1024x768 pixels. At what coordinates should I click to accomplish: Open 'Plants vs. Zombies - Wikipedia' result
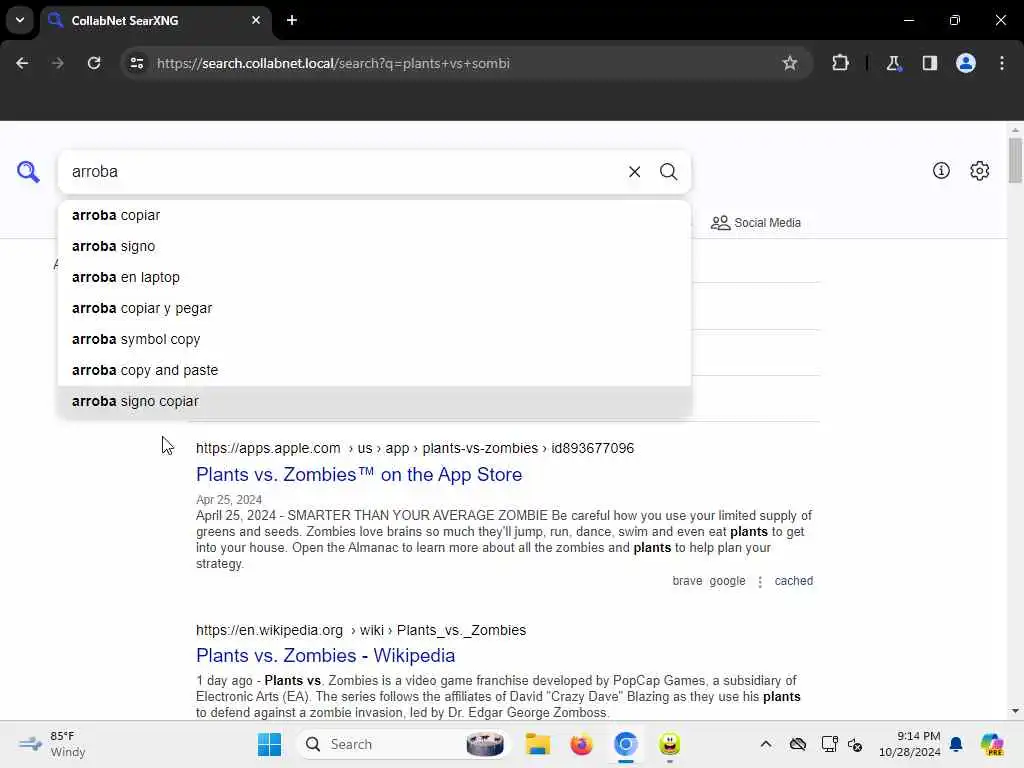coord(325,656)
